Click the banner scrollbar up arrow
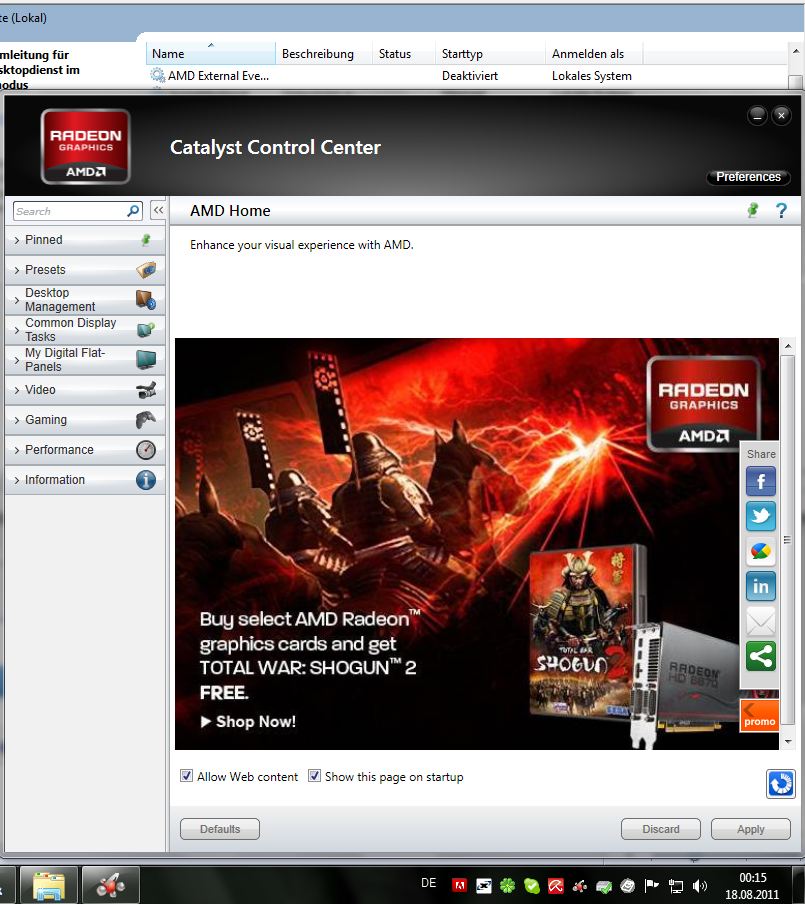805x904 pixels. [x=788, y=346]
